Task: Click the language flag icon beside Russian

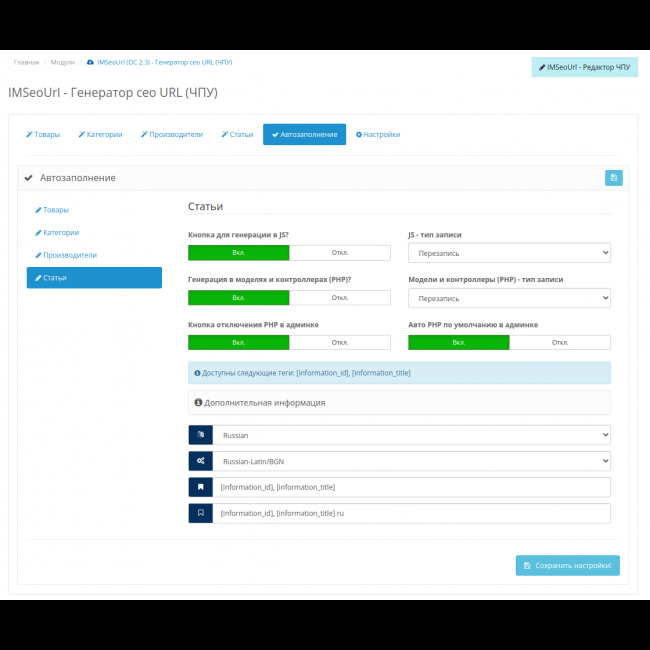Action: [x=200, y=436]
